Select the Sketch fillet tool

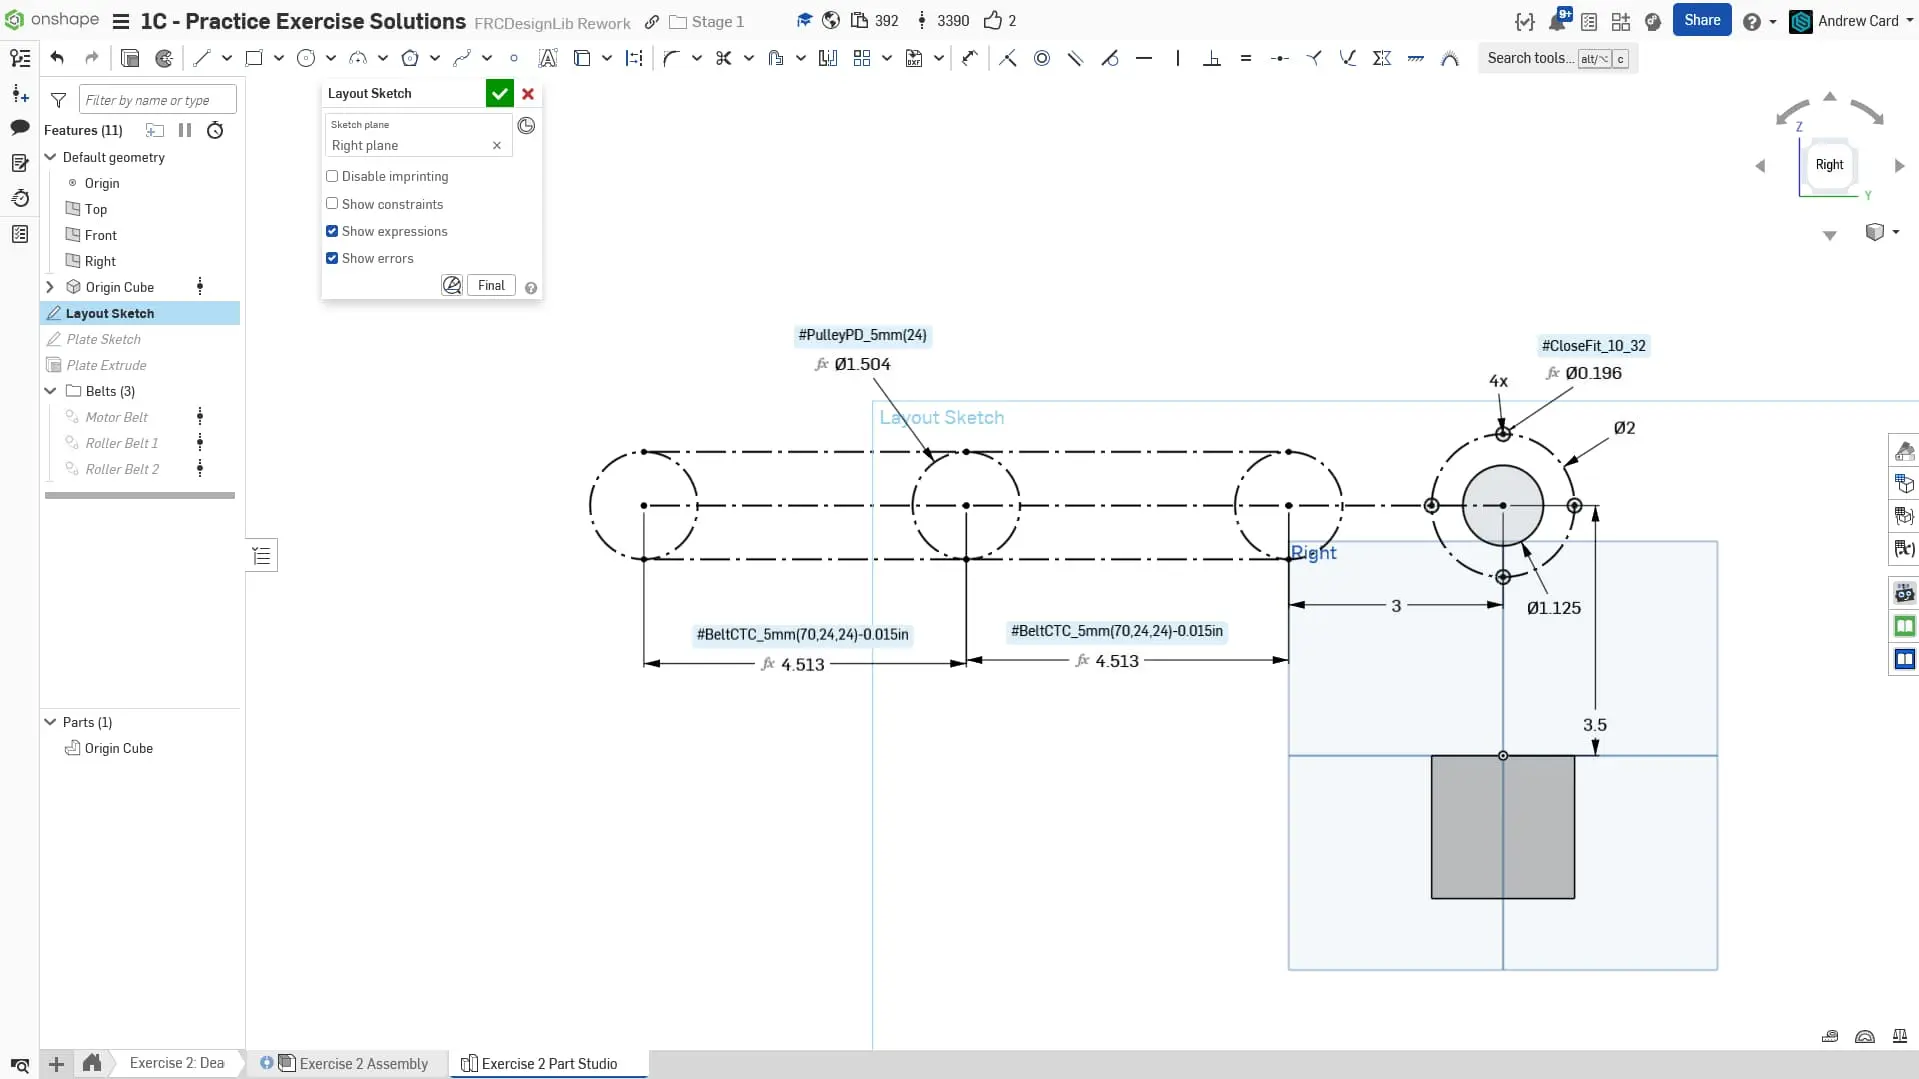[x=671, y=58]
